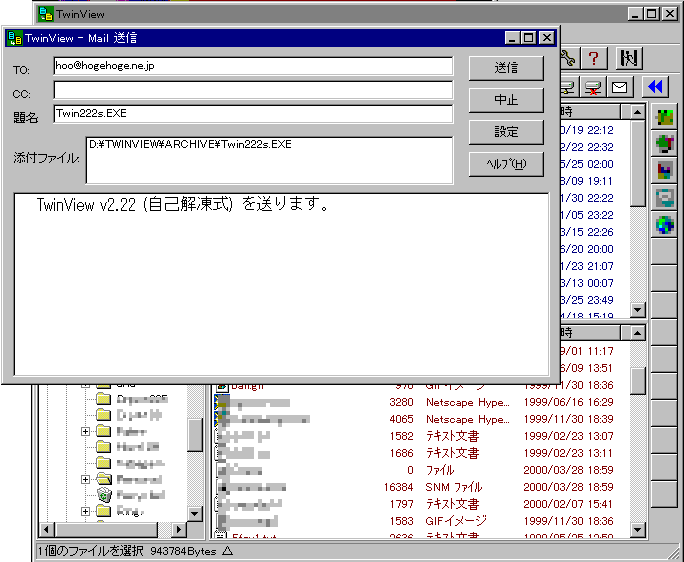684x562 pixels.
Task: Sort by the lower pane's 時 column header
Action: (x=590, y=333)
